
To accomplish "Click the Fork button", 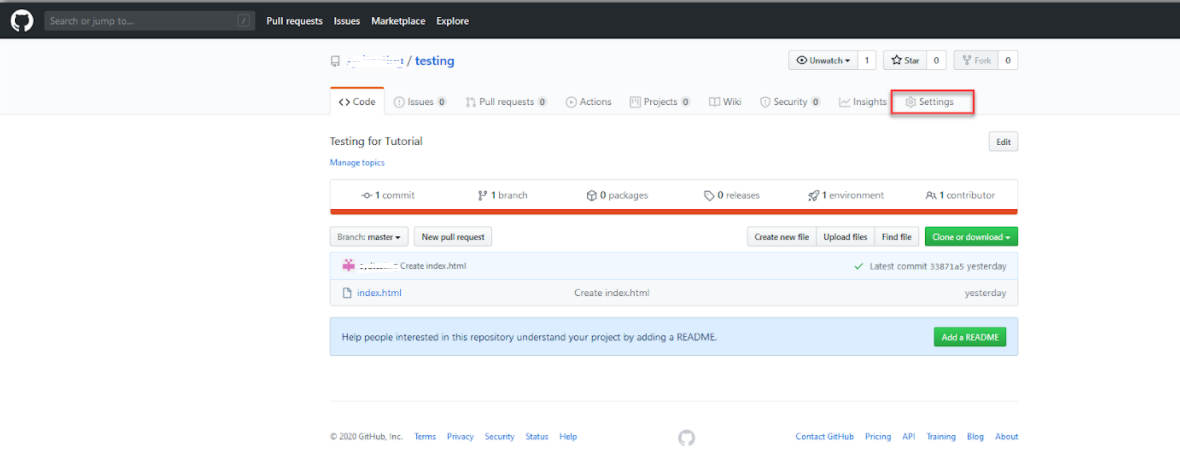I will [x=976, y=60].
